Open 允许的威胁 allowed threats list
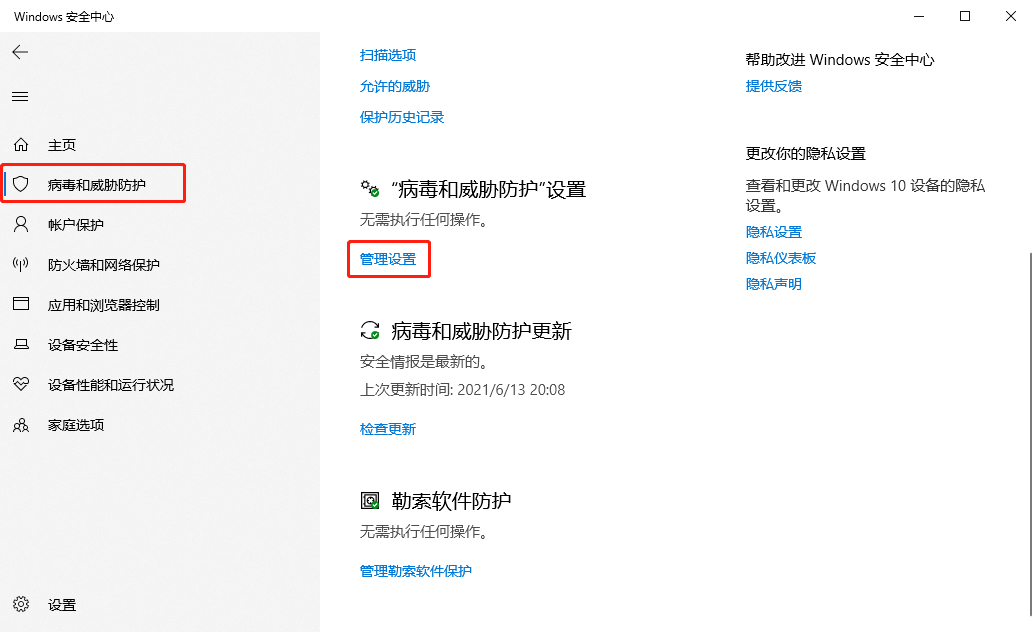The height and width of the screenshot is (632, 1034). 394,86
